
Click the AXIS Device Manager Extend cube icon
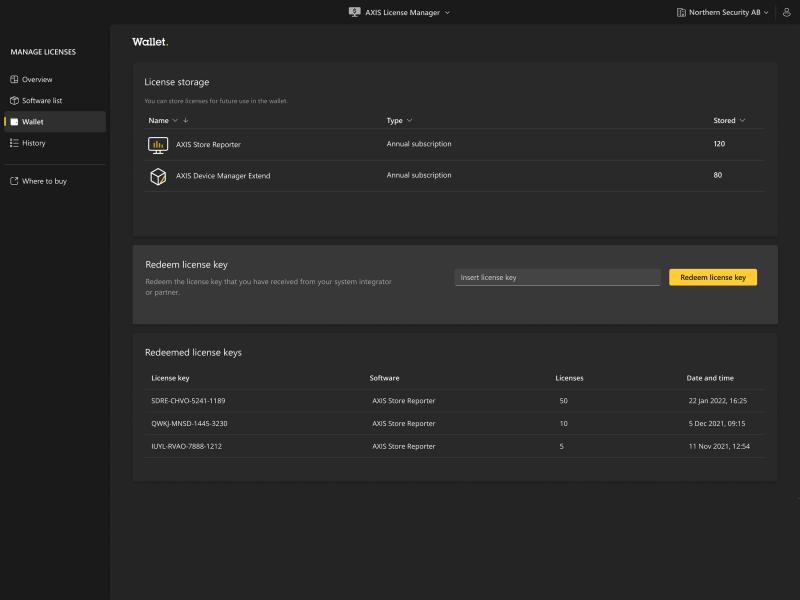pos(158,177)
